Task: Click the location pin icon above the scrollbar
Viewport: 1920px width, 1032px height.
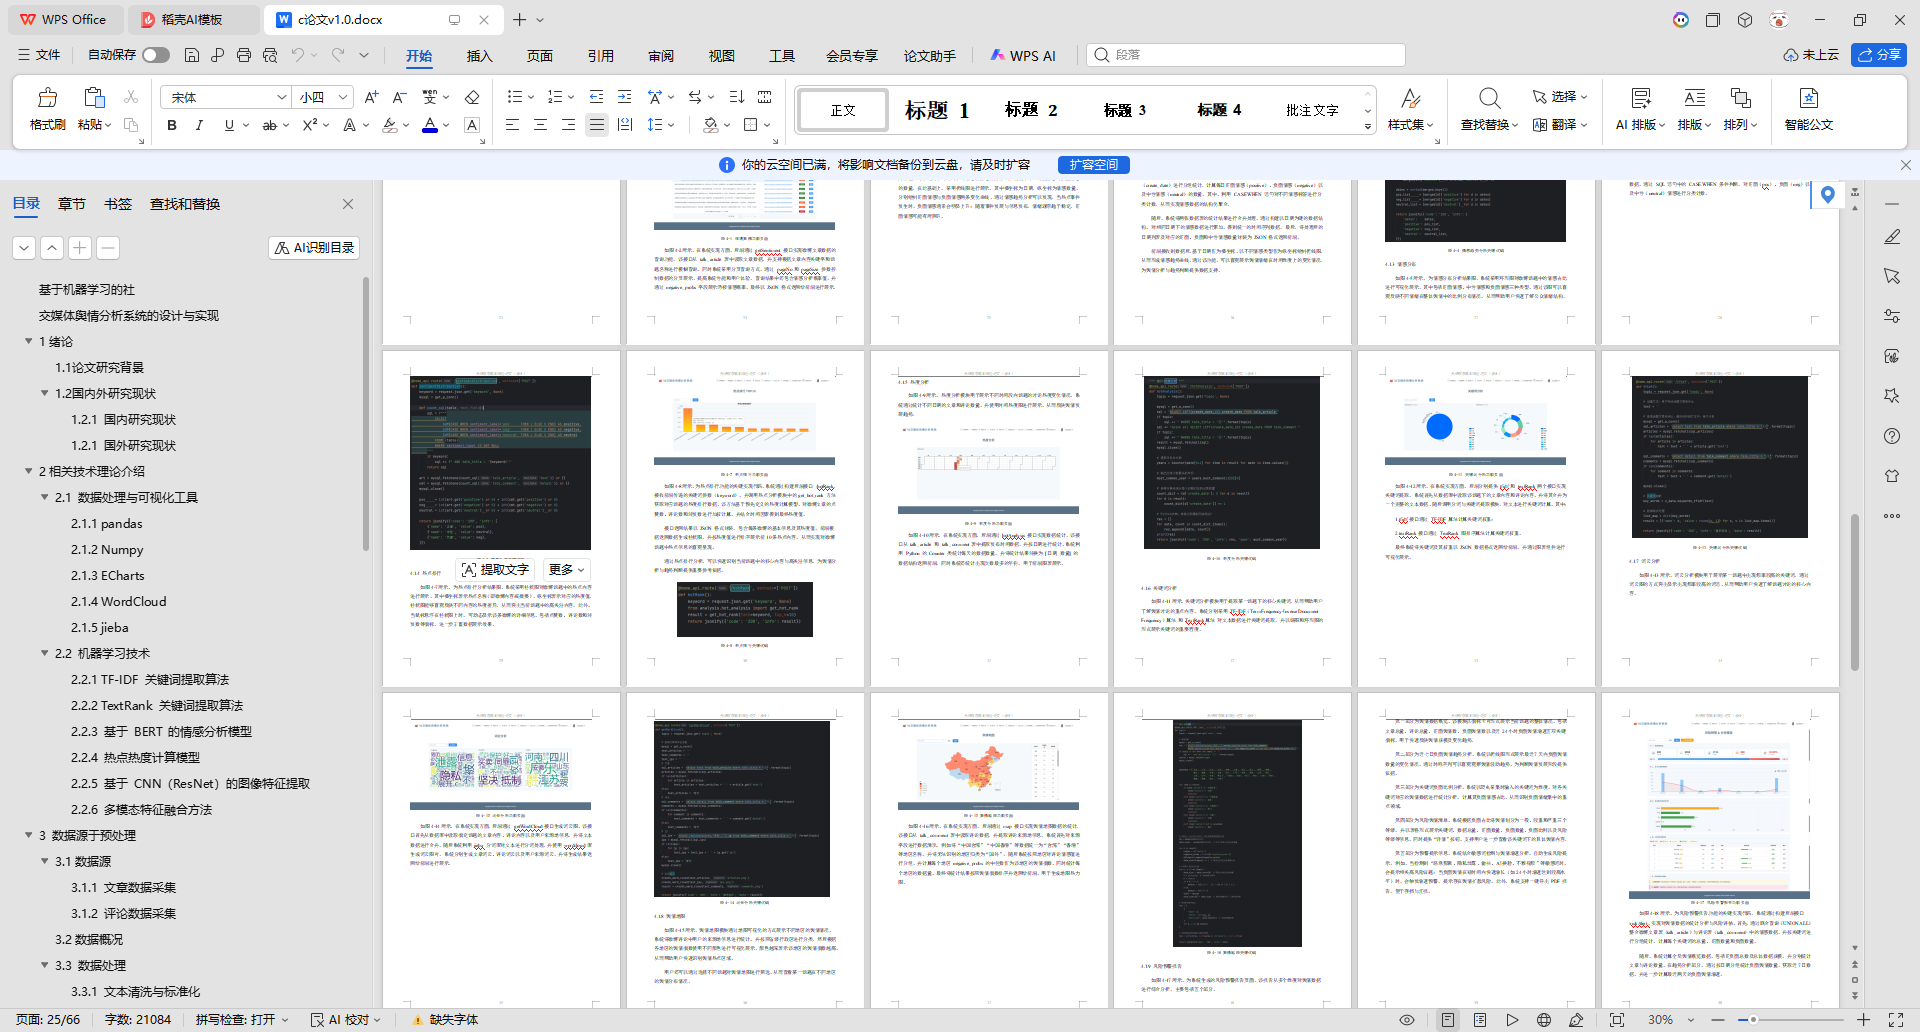Action: (1828, 195)
